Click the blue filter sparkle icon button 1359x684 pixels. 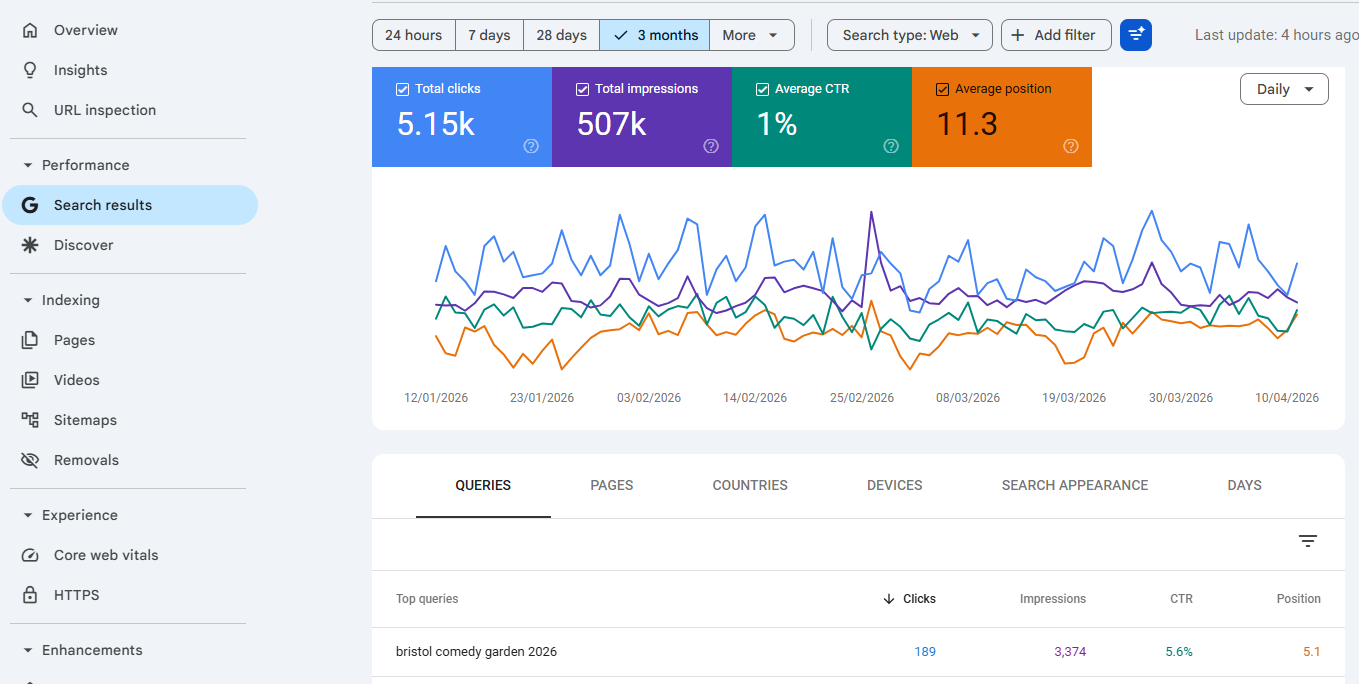pyautogui.click(x=1136, y=35)
